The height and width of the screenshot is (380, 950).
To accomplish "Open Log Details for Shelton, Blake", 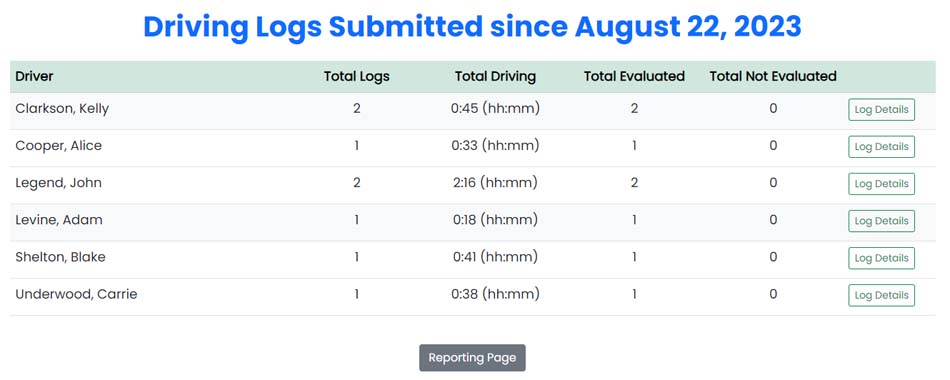I will point(881,258).
